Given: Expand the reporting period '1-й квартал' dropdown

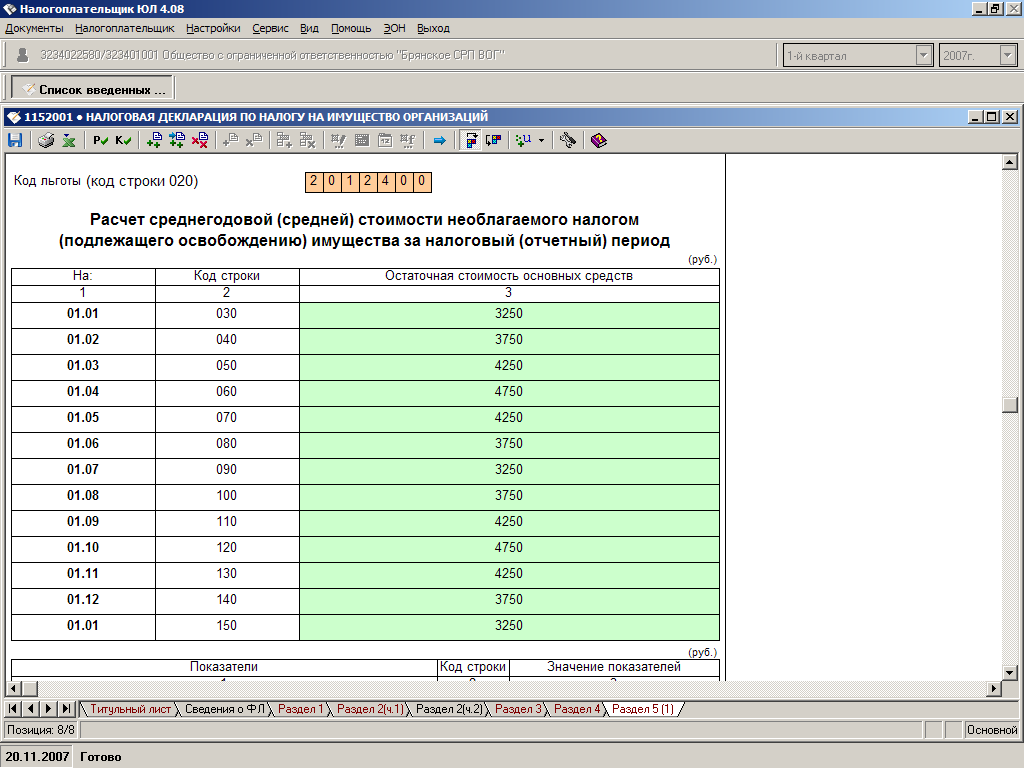Looking at the screenshot, I should coord(924,56).
